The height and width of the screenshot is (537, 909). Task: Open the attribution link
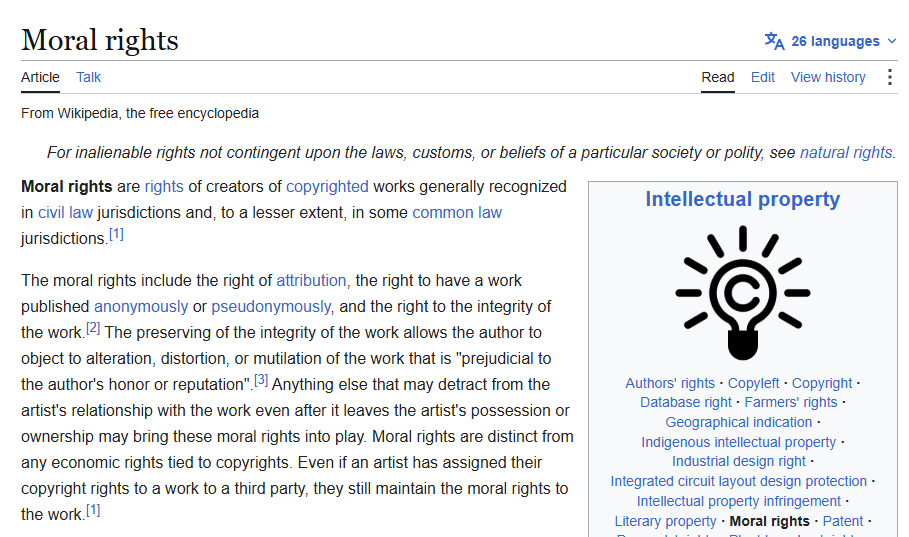311,281
